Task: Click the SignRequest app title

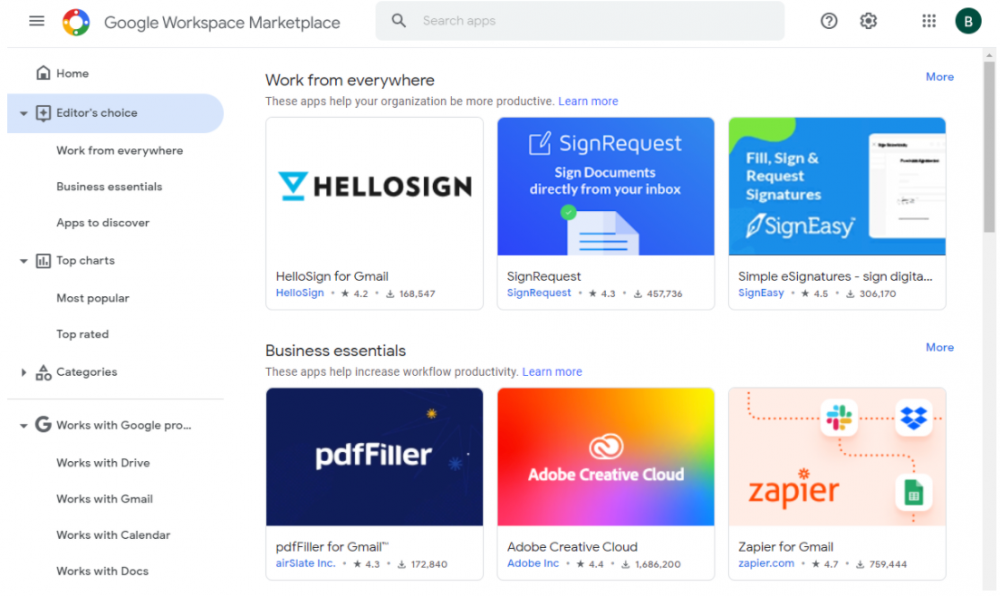Action: (543, 276)
